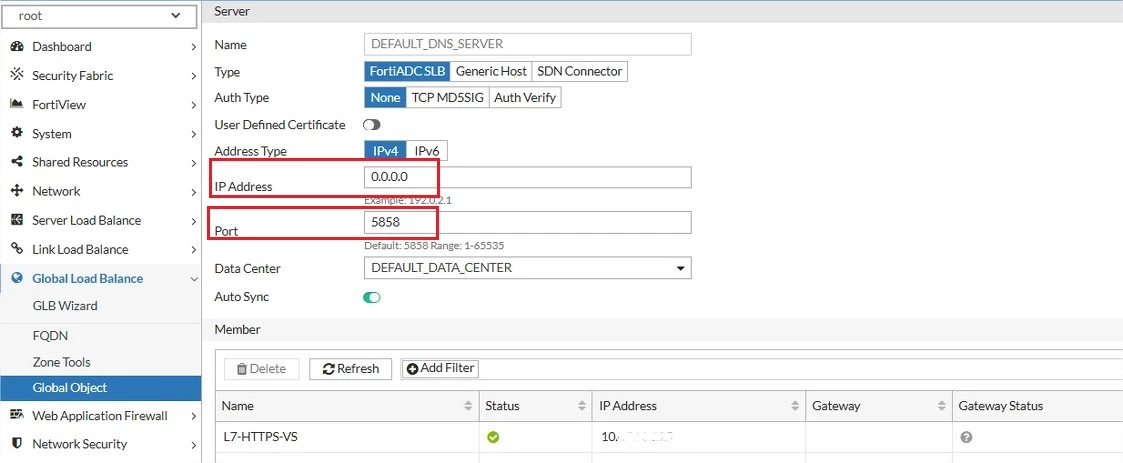Expand the Link Load Balance chevron
1123x463 pixels.
194,250
